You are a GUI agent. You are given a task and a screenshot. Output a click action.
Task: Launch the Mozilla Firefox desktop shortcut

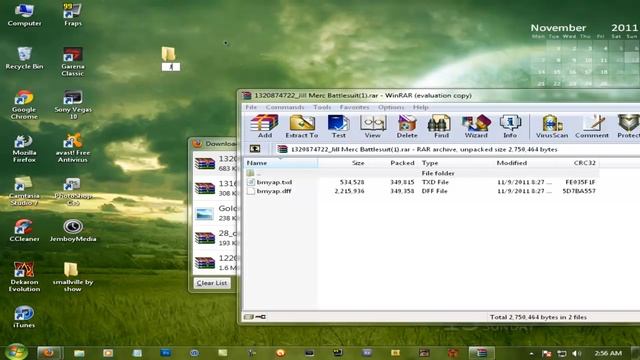point(24,148)
